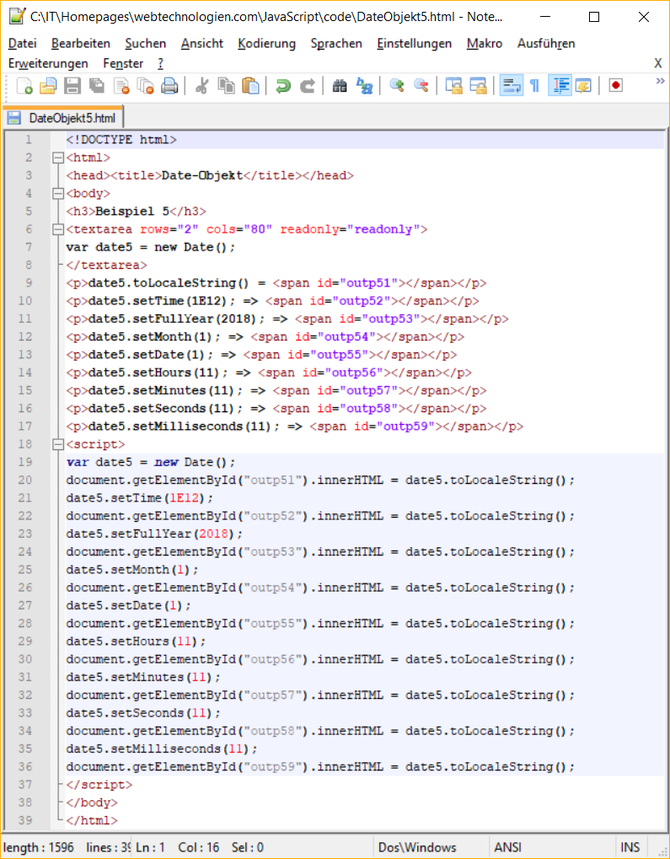Screen dimensions: 670x859
Task: Open the Replace dialog icon
Action: coord(364,86)
